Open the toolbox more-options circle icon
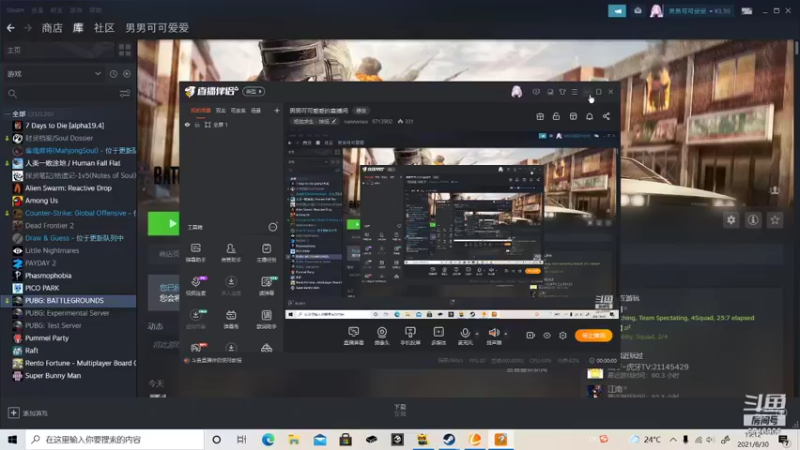 [273, 227]
